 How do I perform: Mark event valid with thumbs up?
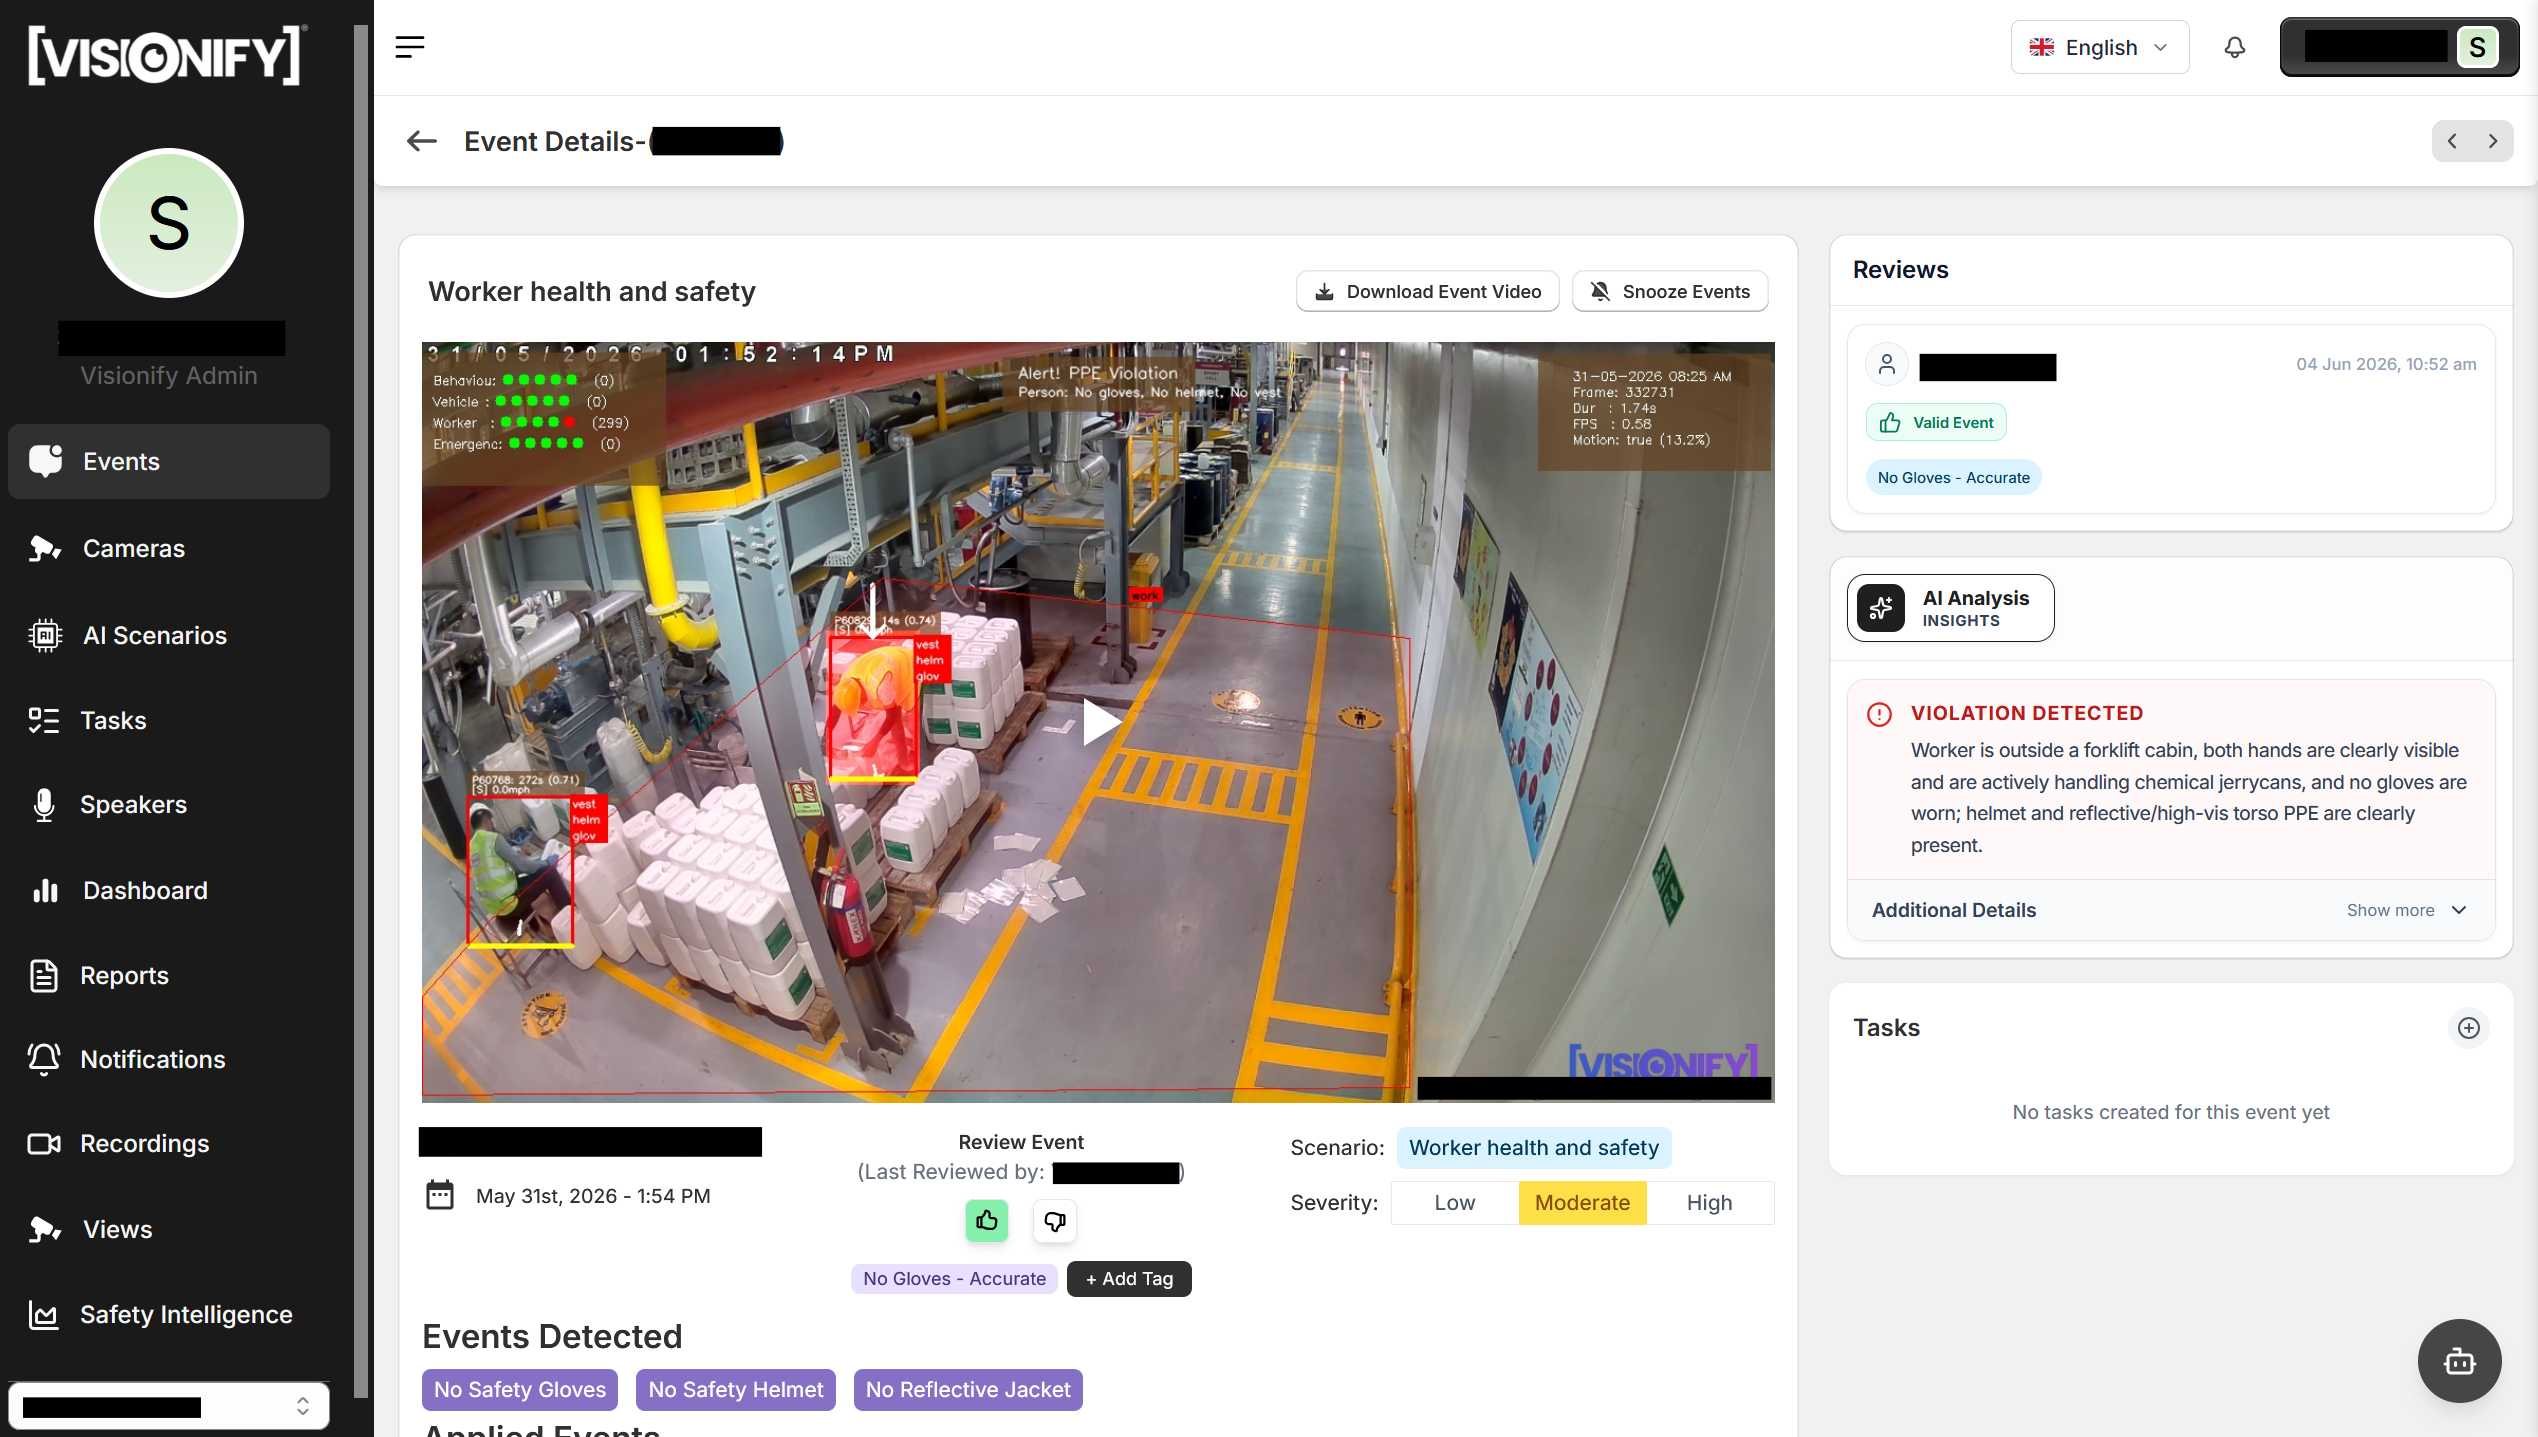986,1220
